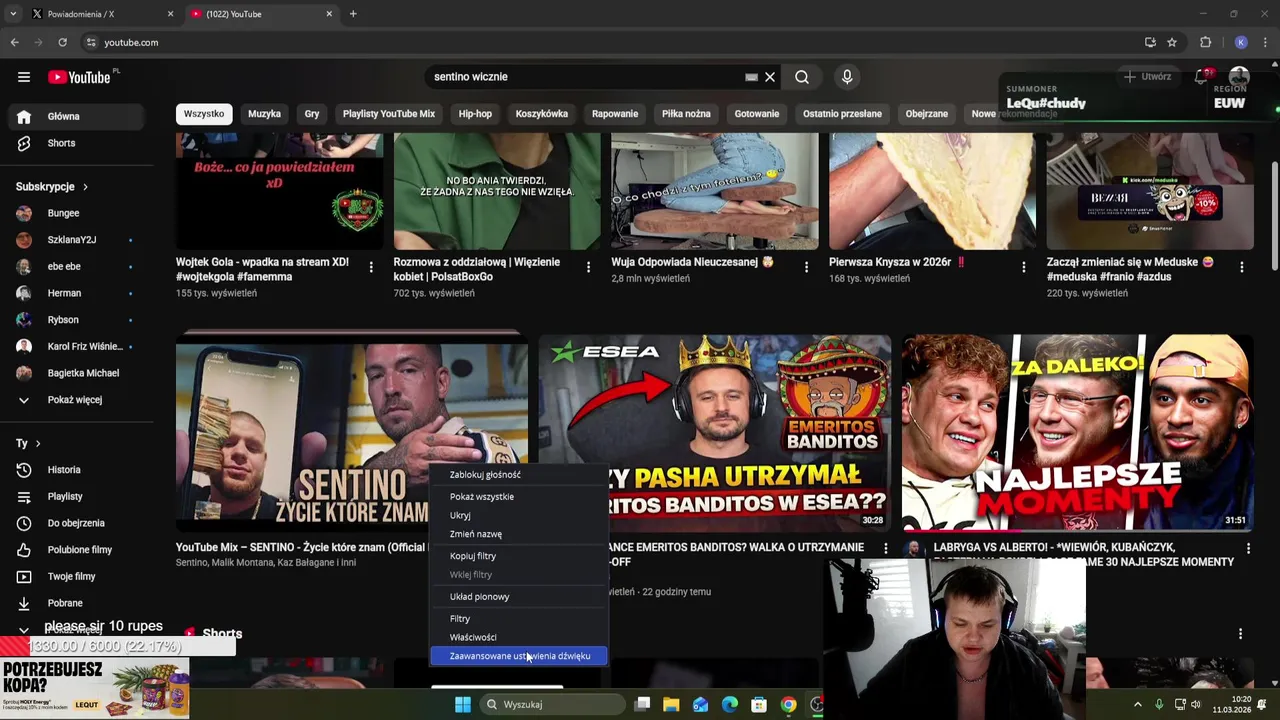
Task: Reload the page in Chrome
Action: (62, 42)
